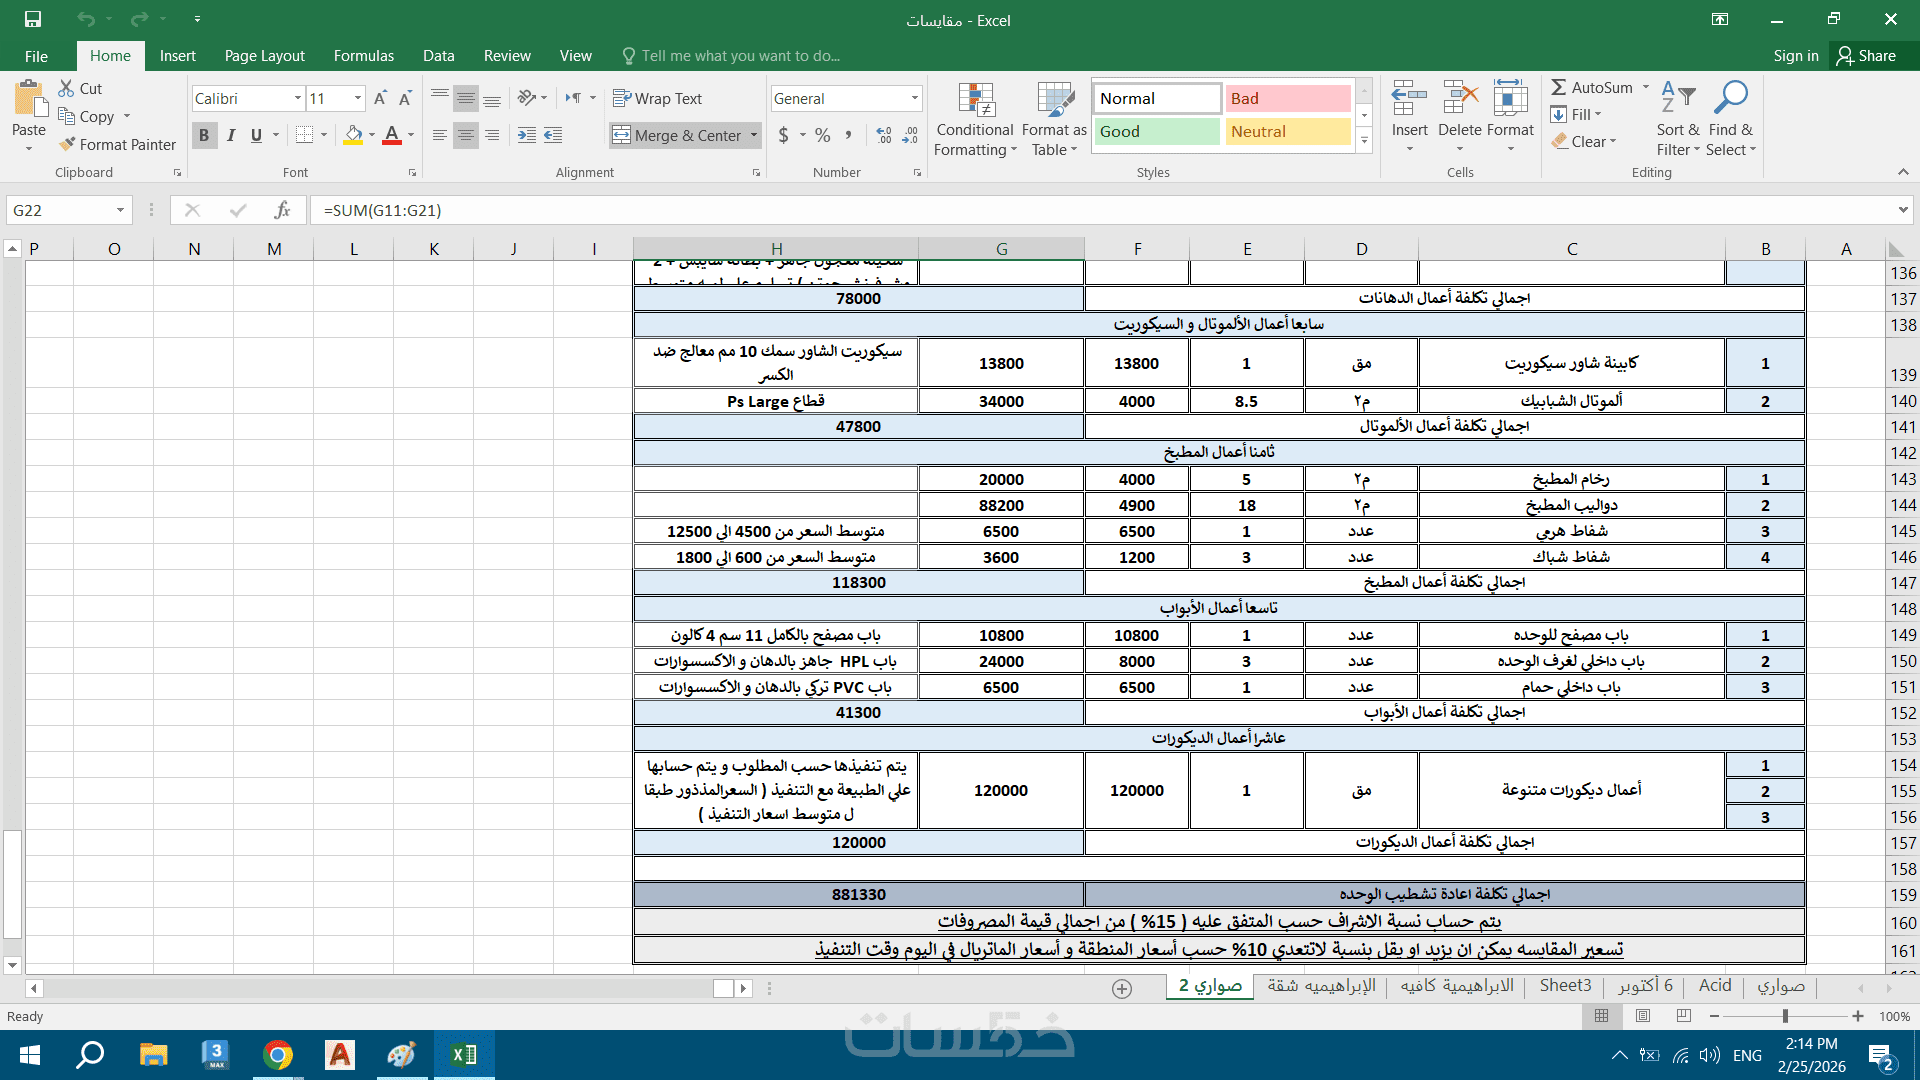Click the Insert Function fx icon

[282, 210]
